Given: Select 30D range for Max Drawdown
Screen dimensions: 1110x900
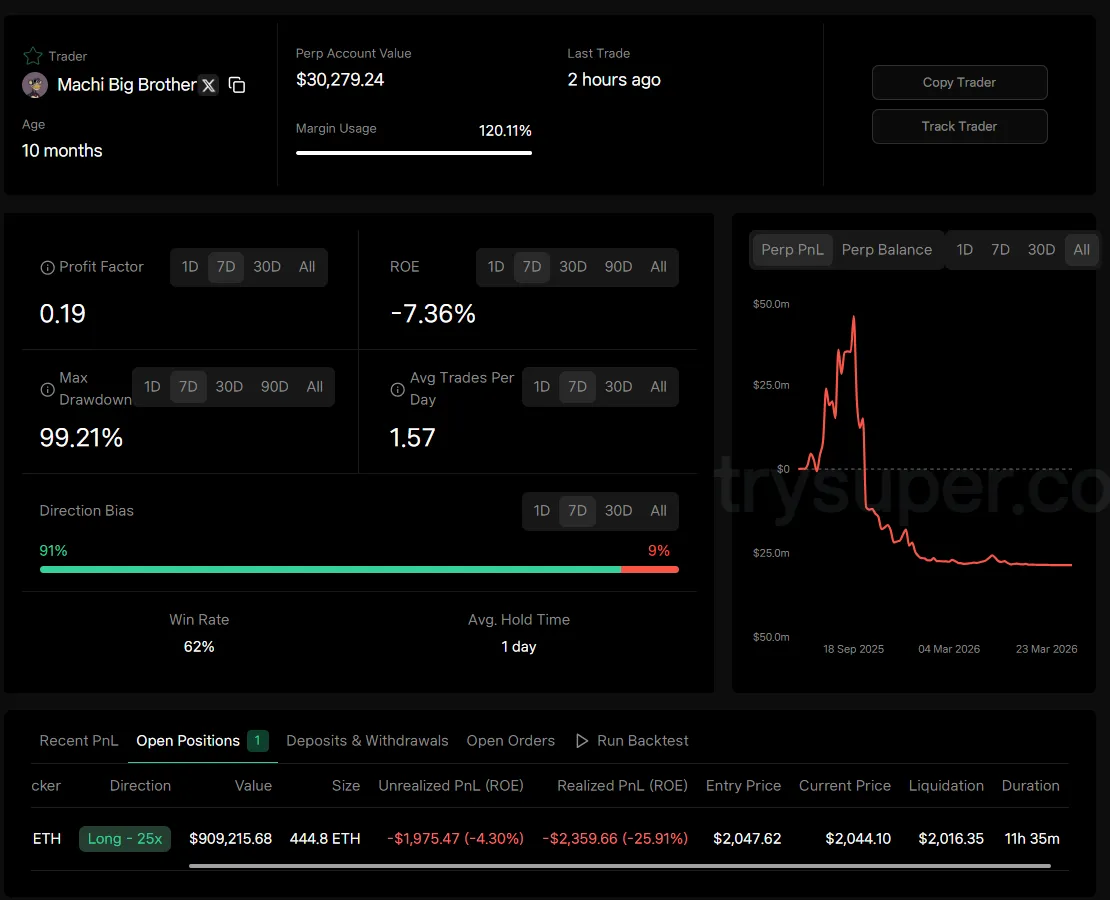Looking at the screenshot, I should (x=229, y=387).
